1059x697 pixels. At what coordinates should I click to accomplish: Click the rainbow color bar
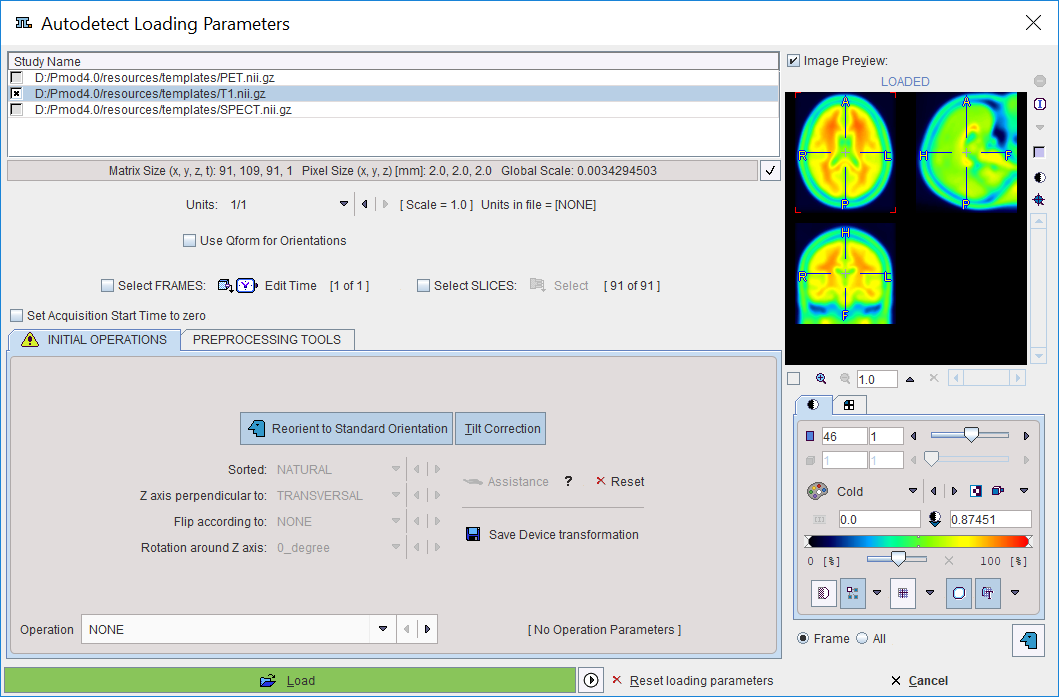click(x=919, y=541)
